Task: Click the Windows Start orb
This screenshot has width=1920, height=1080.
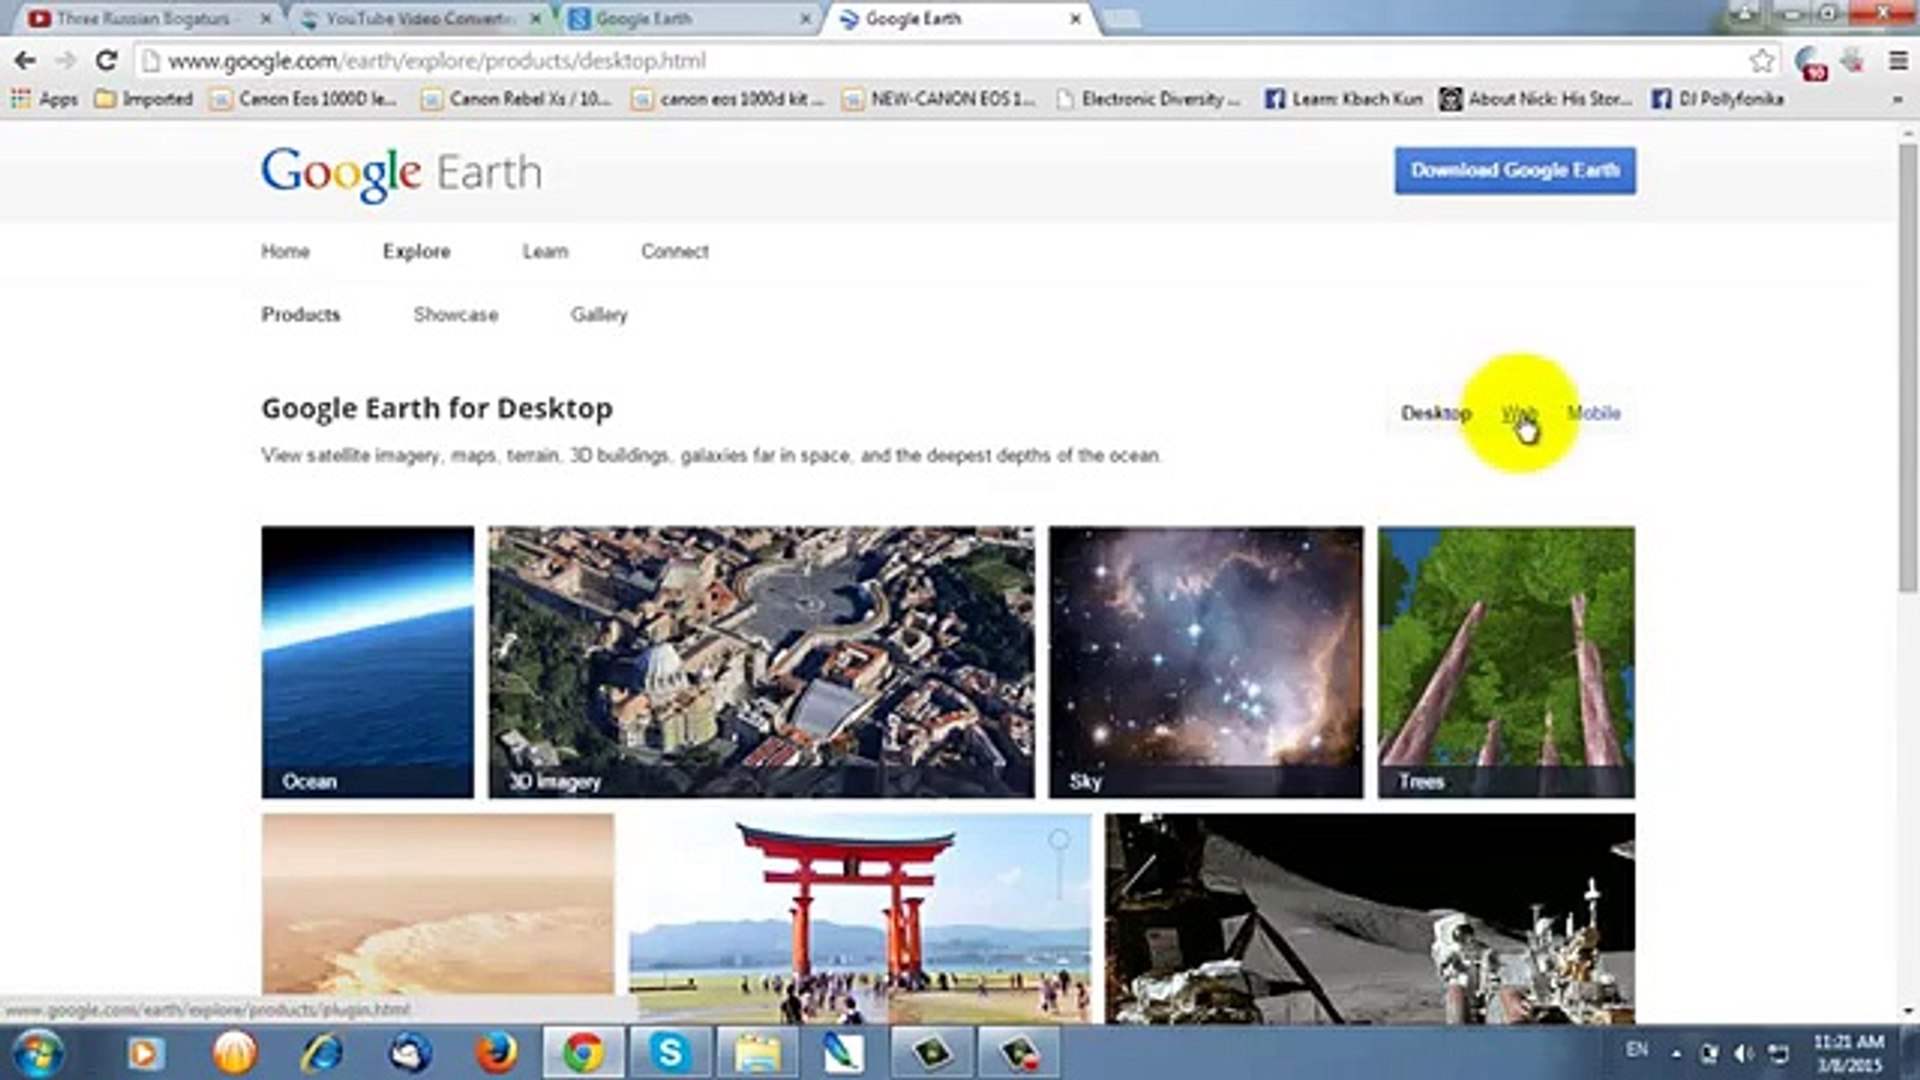Action: 38,1053
